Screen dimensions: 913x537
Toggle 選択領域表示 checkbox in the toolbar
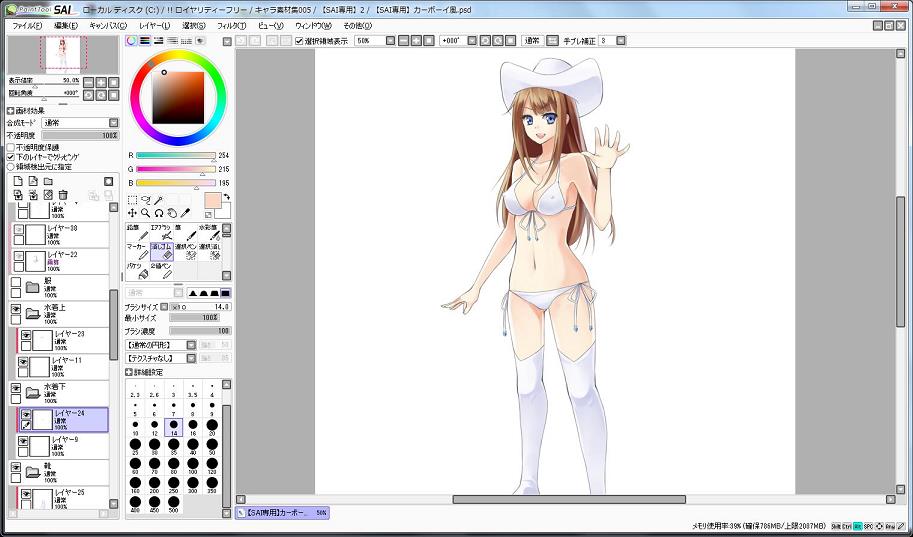pos(299,41)
